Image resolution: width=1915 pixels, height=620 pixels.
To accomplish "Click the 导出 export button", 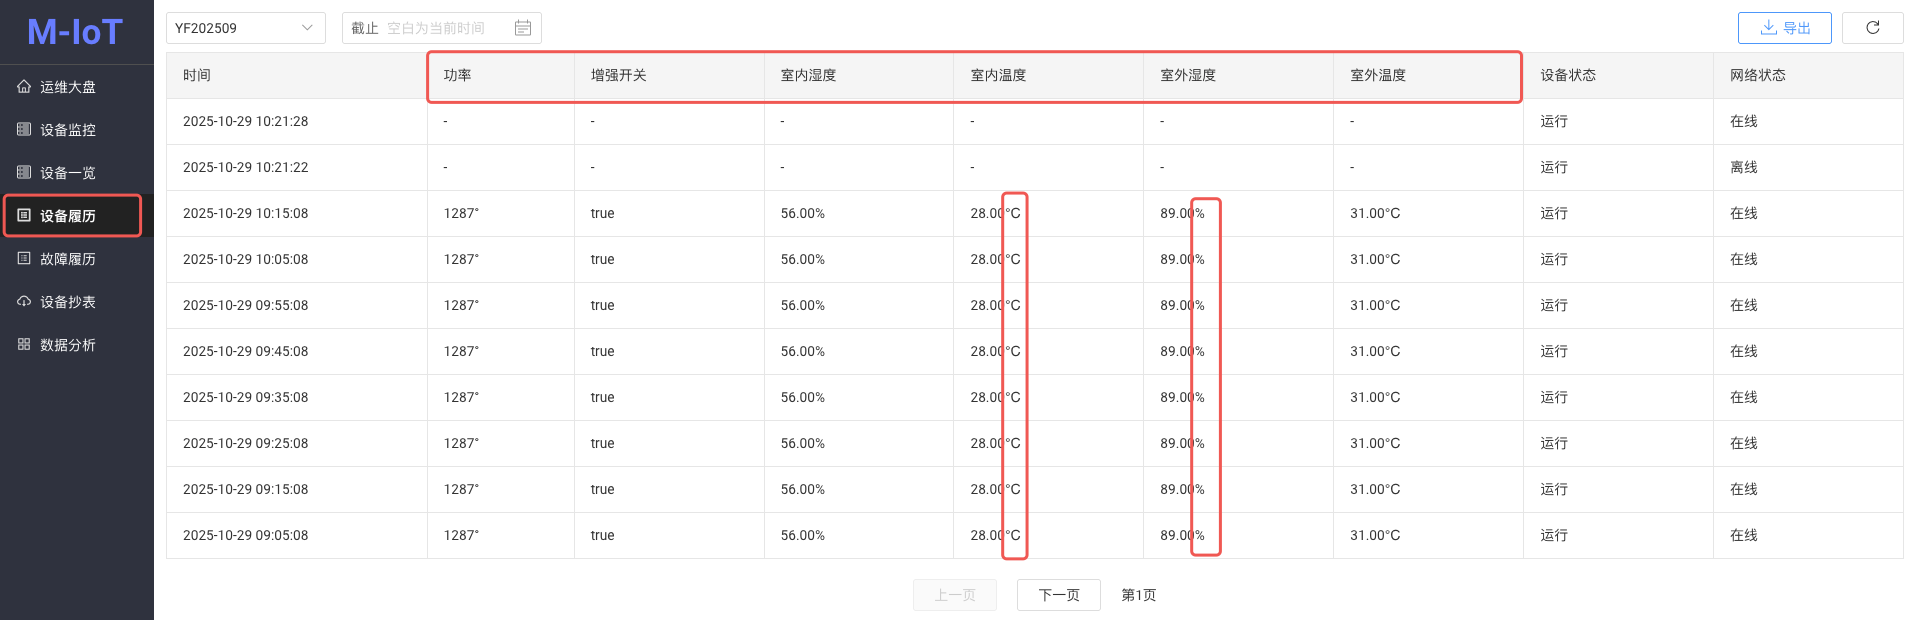I will pyautogui.click(x=1784, y=28).
